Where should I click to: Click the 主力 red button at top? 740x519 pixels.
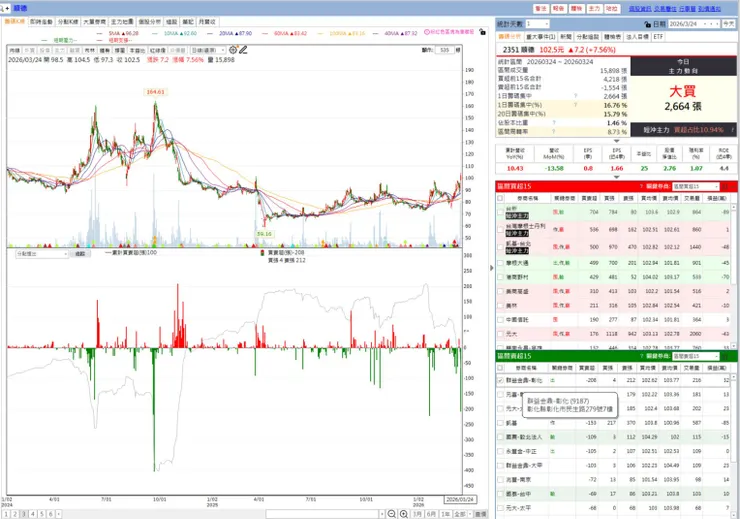[x=594, y=8]
